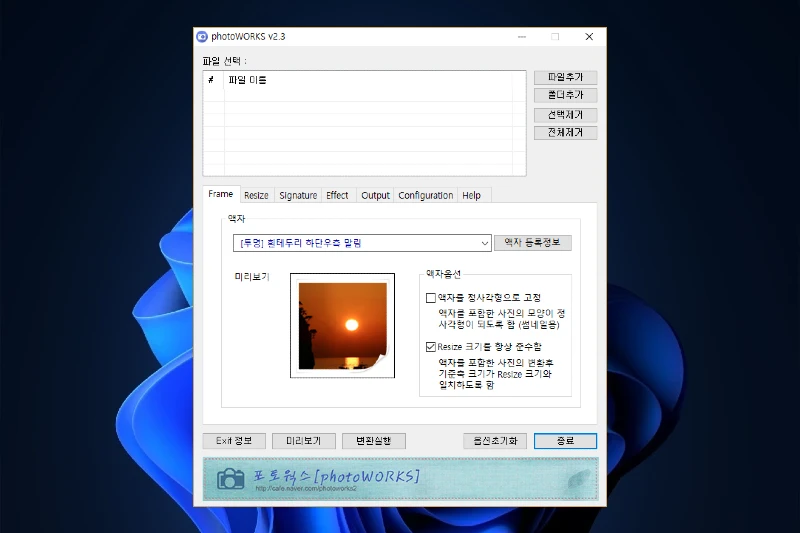Click the 폴더추가 button
800x533 pixels.
(x=565, y=96)
